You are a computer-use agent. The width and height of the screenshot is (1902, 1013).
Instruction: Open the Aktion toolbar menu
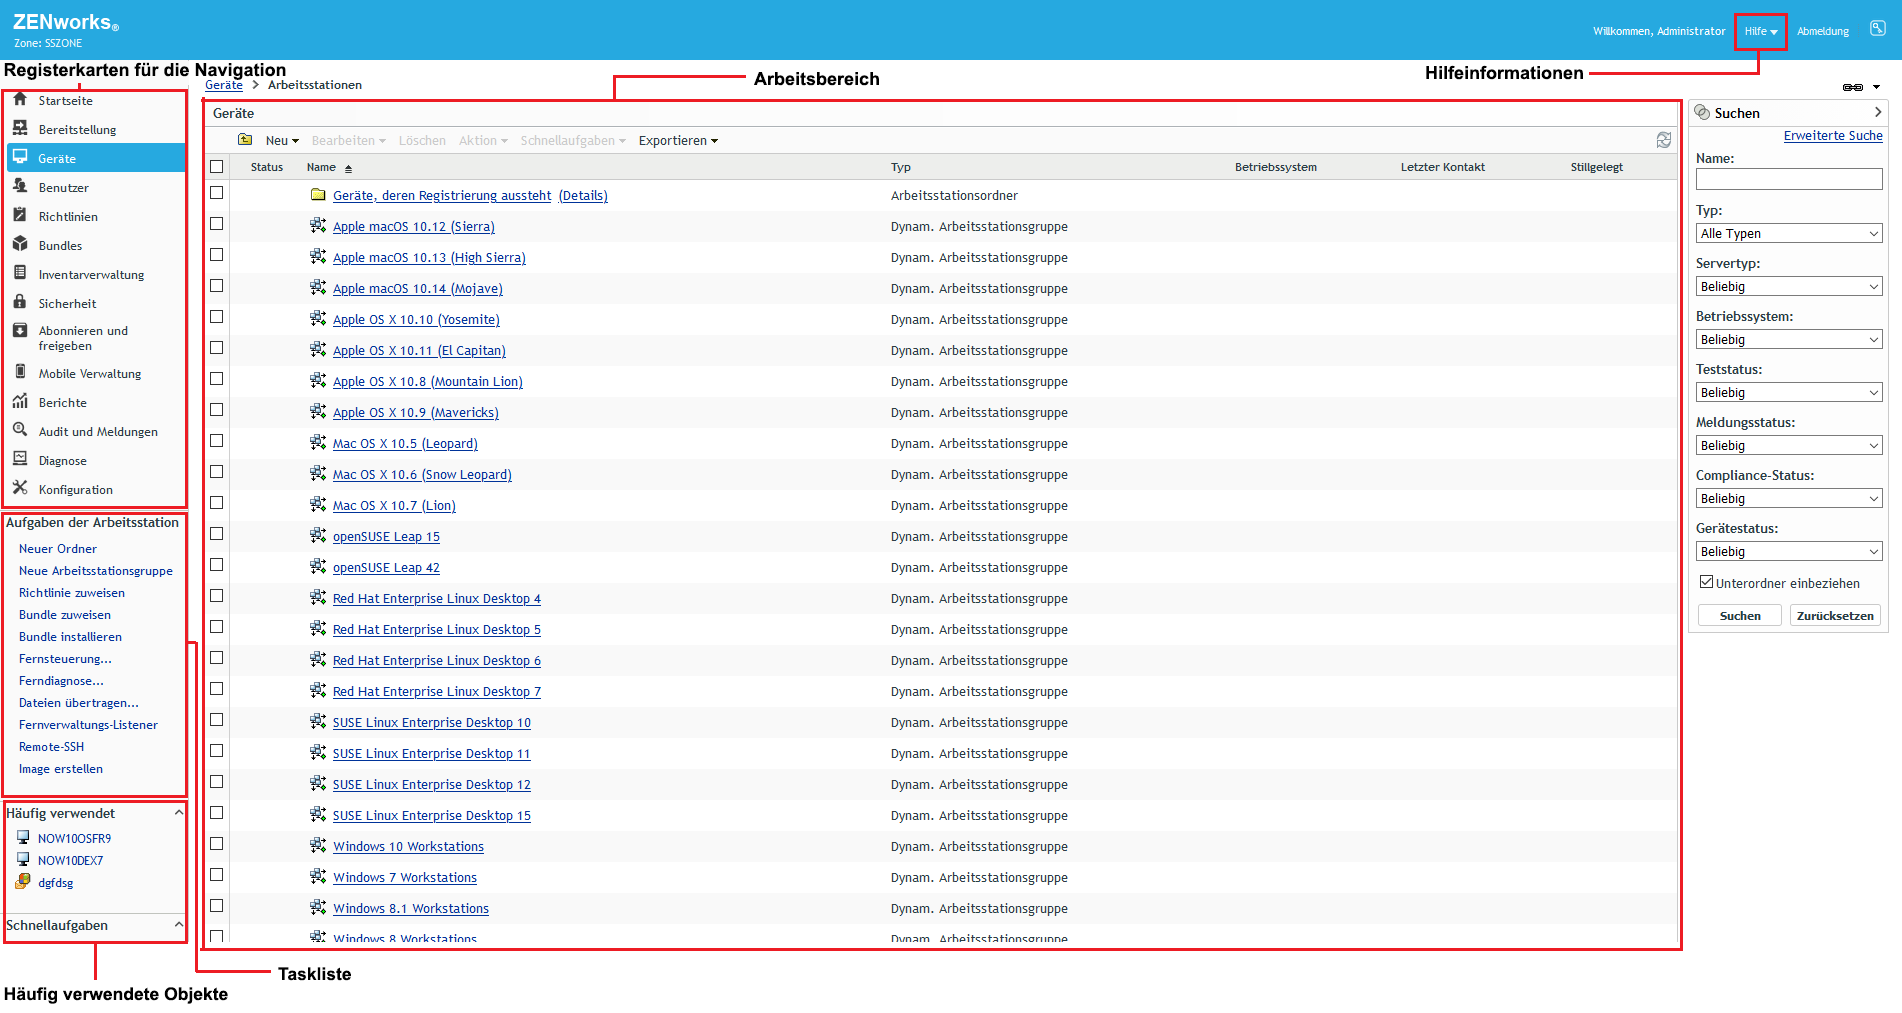483,141
